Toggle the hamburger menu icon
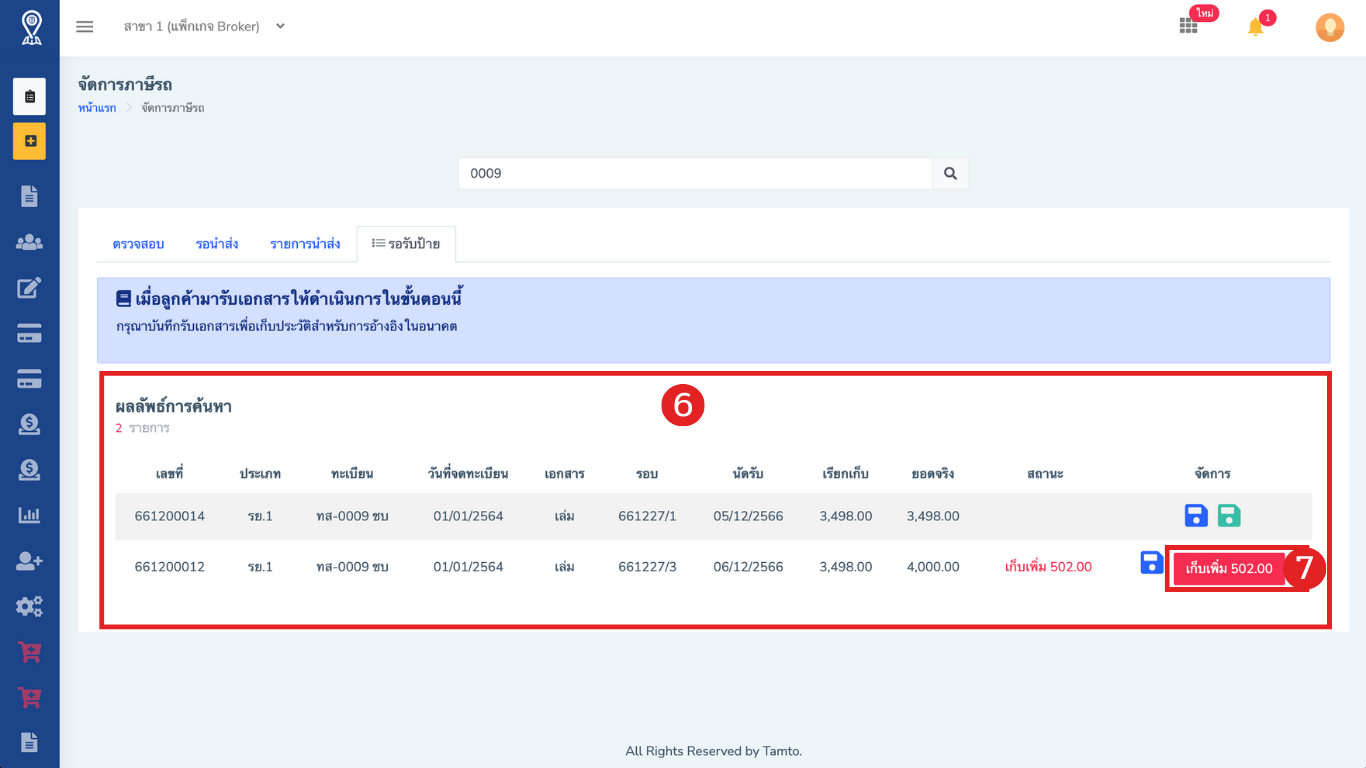Viewport: 1366px width, 768px height. [85, 27]
